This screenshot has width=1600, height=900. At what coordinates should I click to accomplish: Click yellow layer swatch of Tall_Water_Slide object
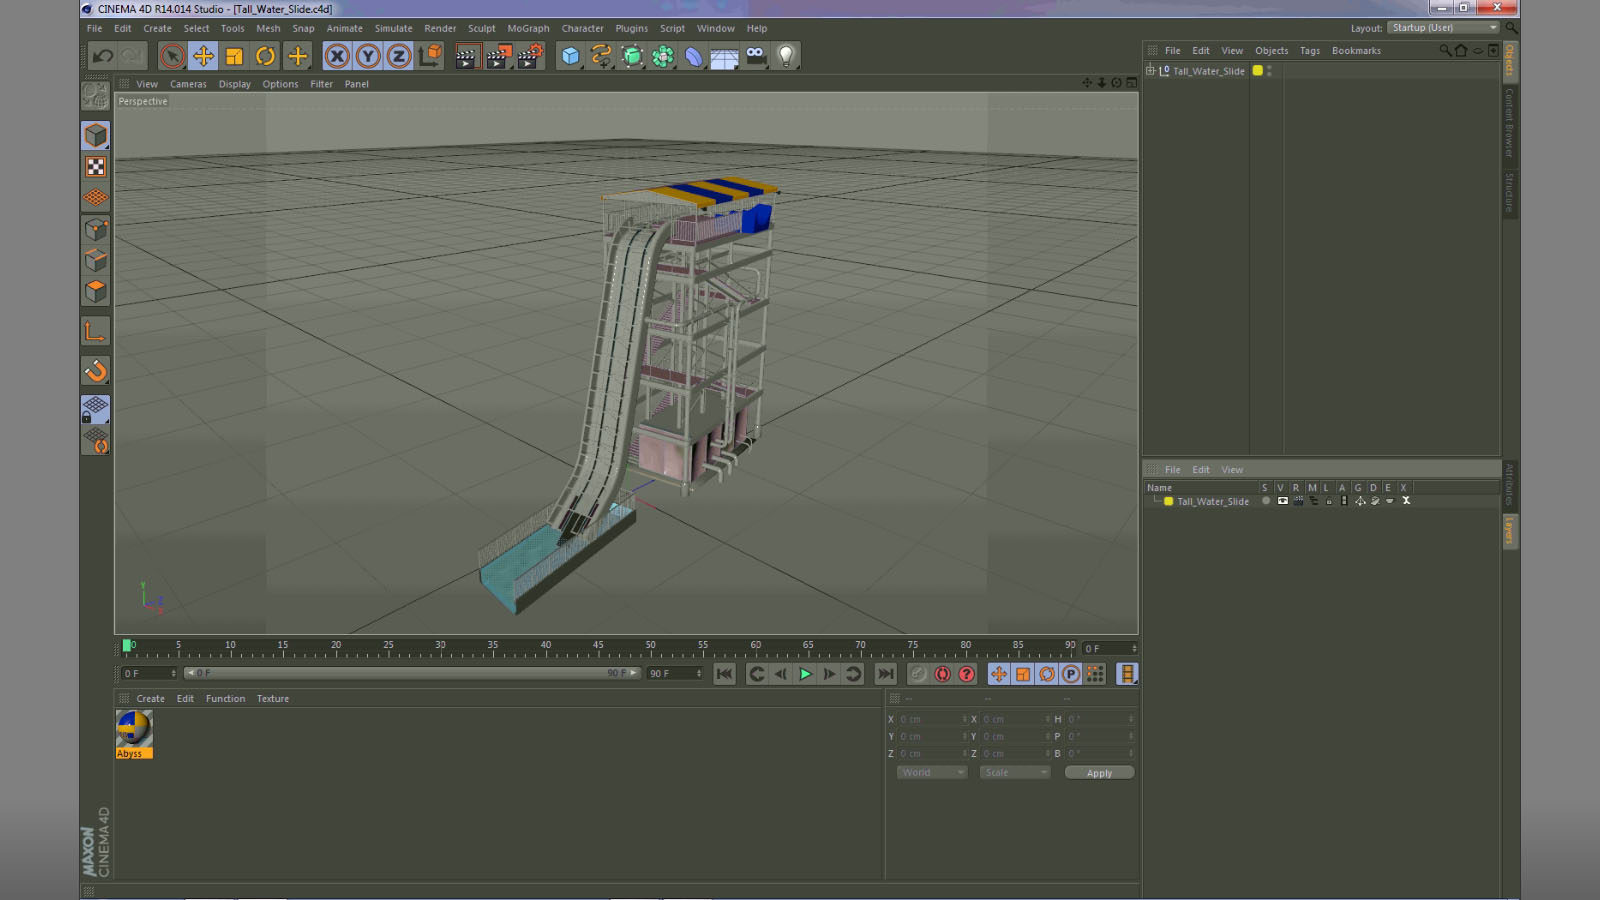click(x=1258, y=71)
